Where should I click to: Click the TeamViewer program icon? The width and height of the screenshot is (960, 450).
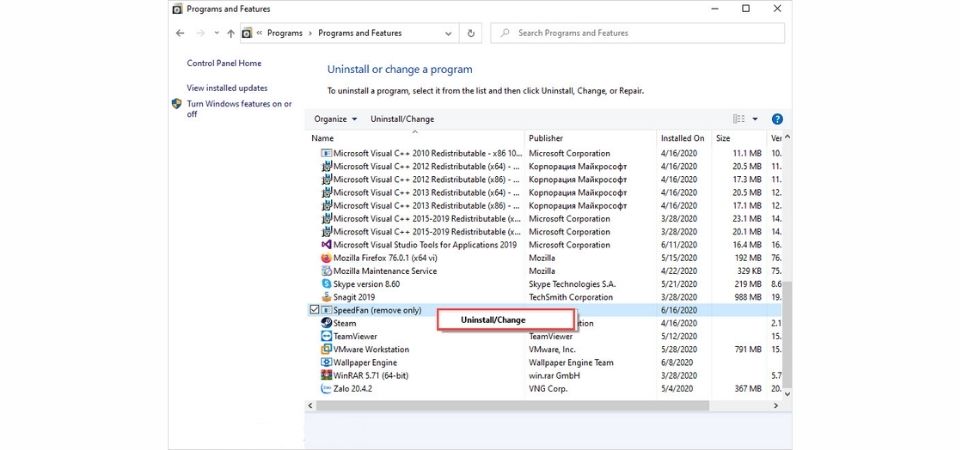326,336
